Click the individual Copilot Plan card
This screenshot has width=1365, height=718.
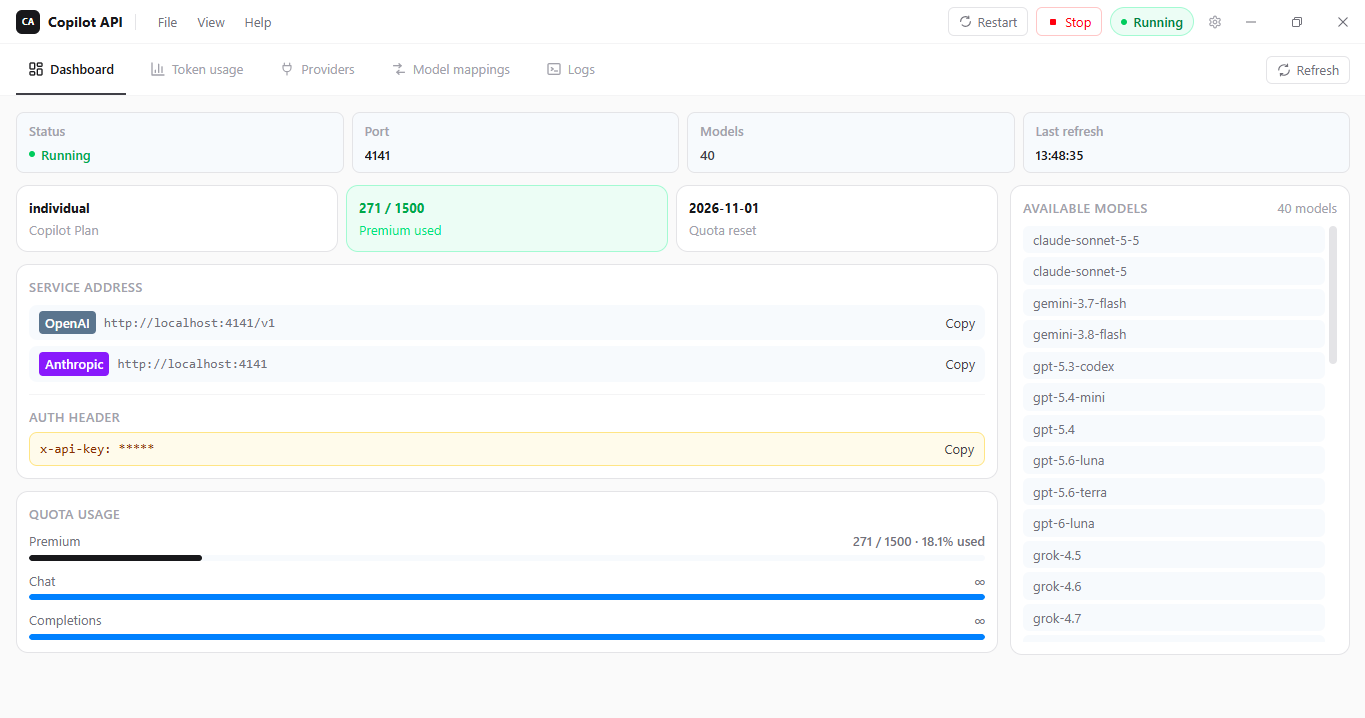(x=177, y=218)
